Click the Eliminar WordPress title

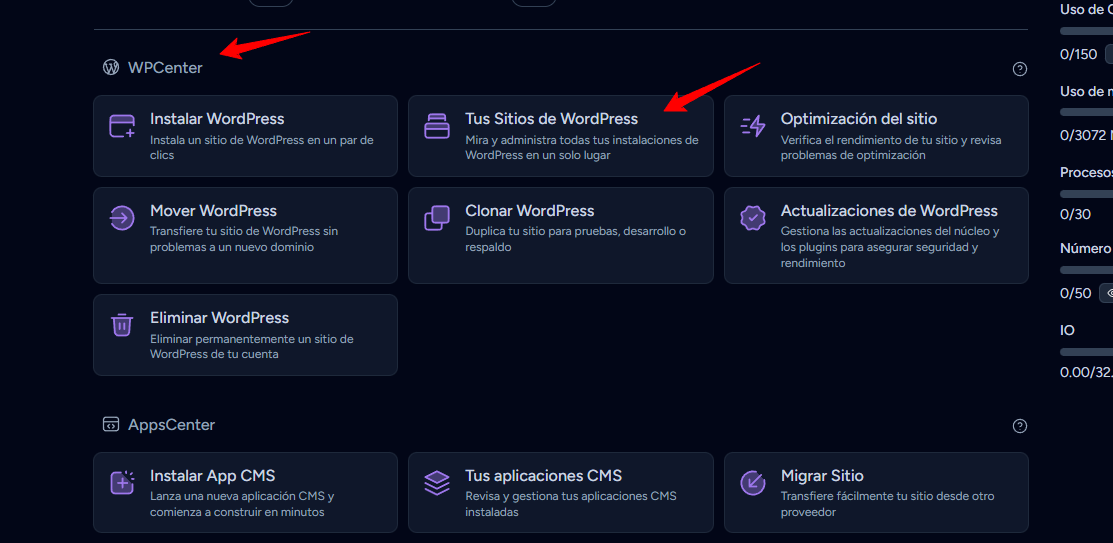(x=219, y=318)
